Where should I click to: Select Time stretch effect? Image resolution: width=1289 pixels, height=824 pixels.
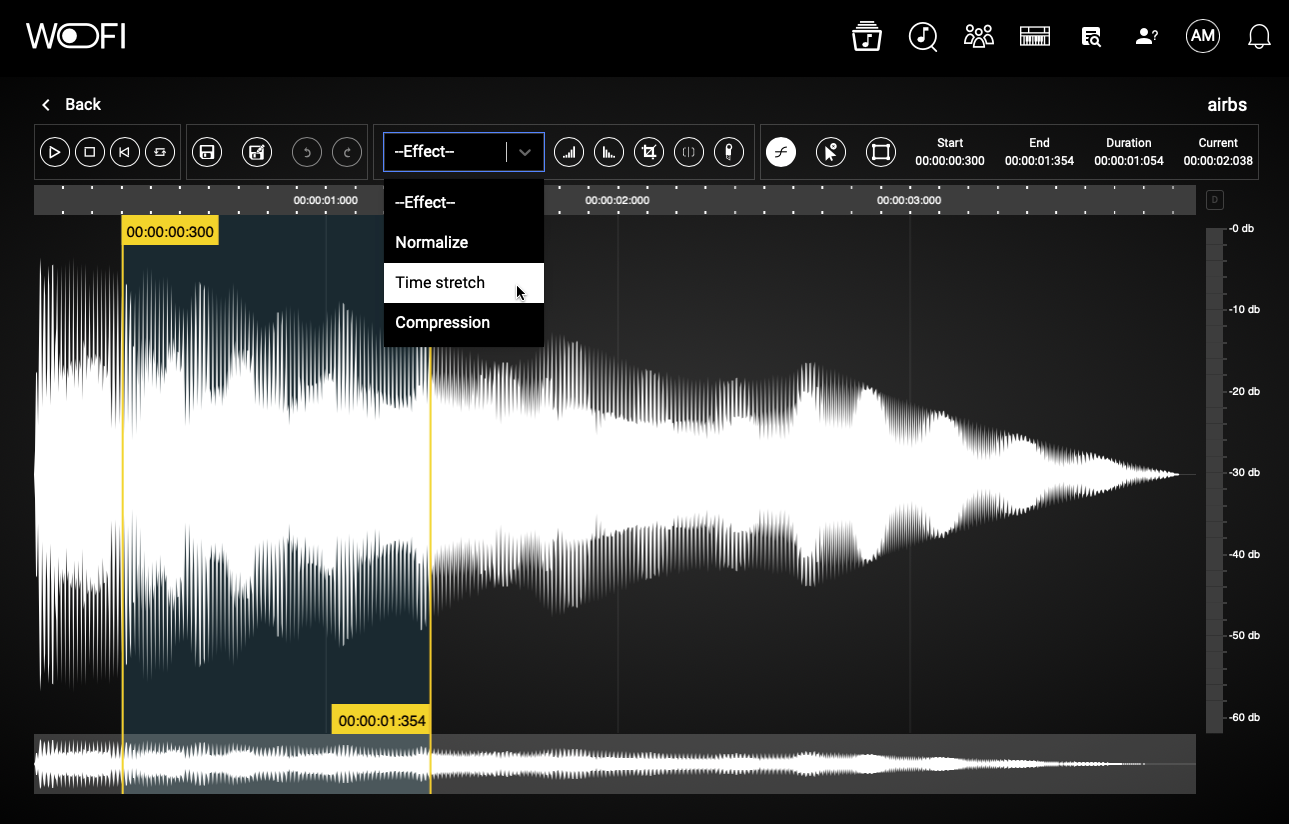click(x=464, y=282)
